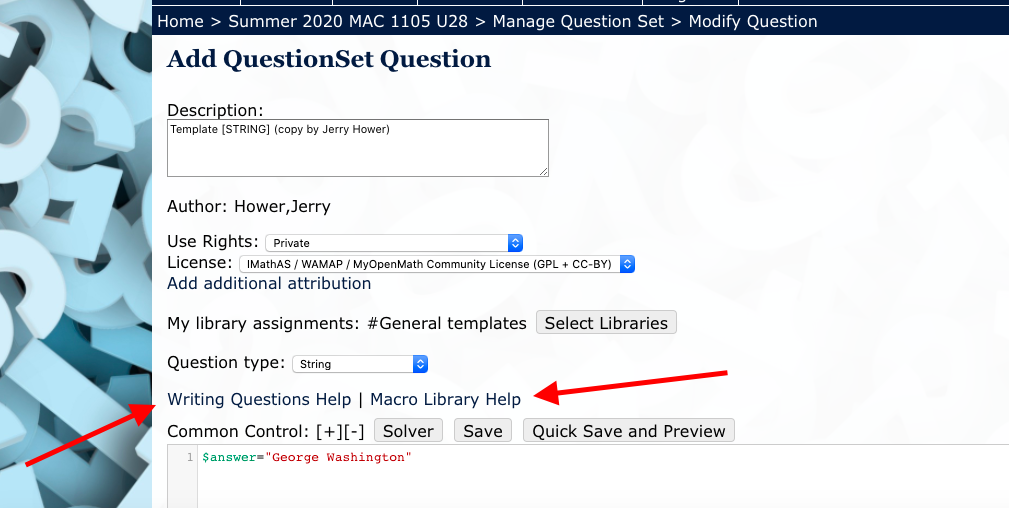The image size is (1009, 508).
Task: Open the Use Rights dropdown
Action: click(x=394, y=243)
